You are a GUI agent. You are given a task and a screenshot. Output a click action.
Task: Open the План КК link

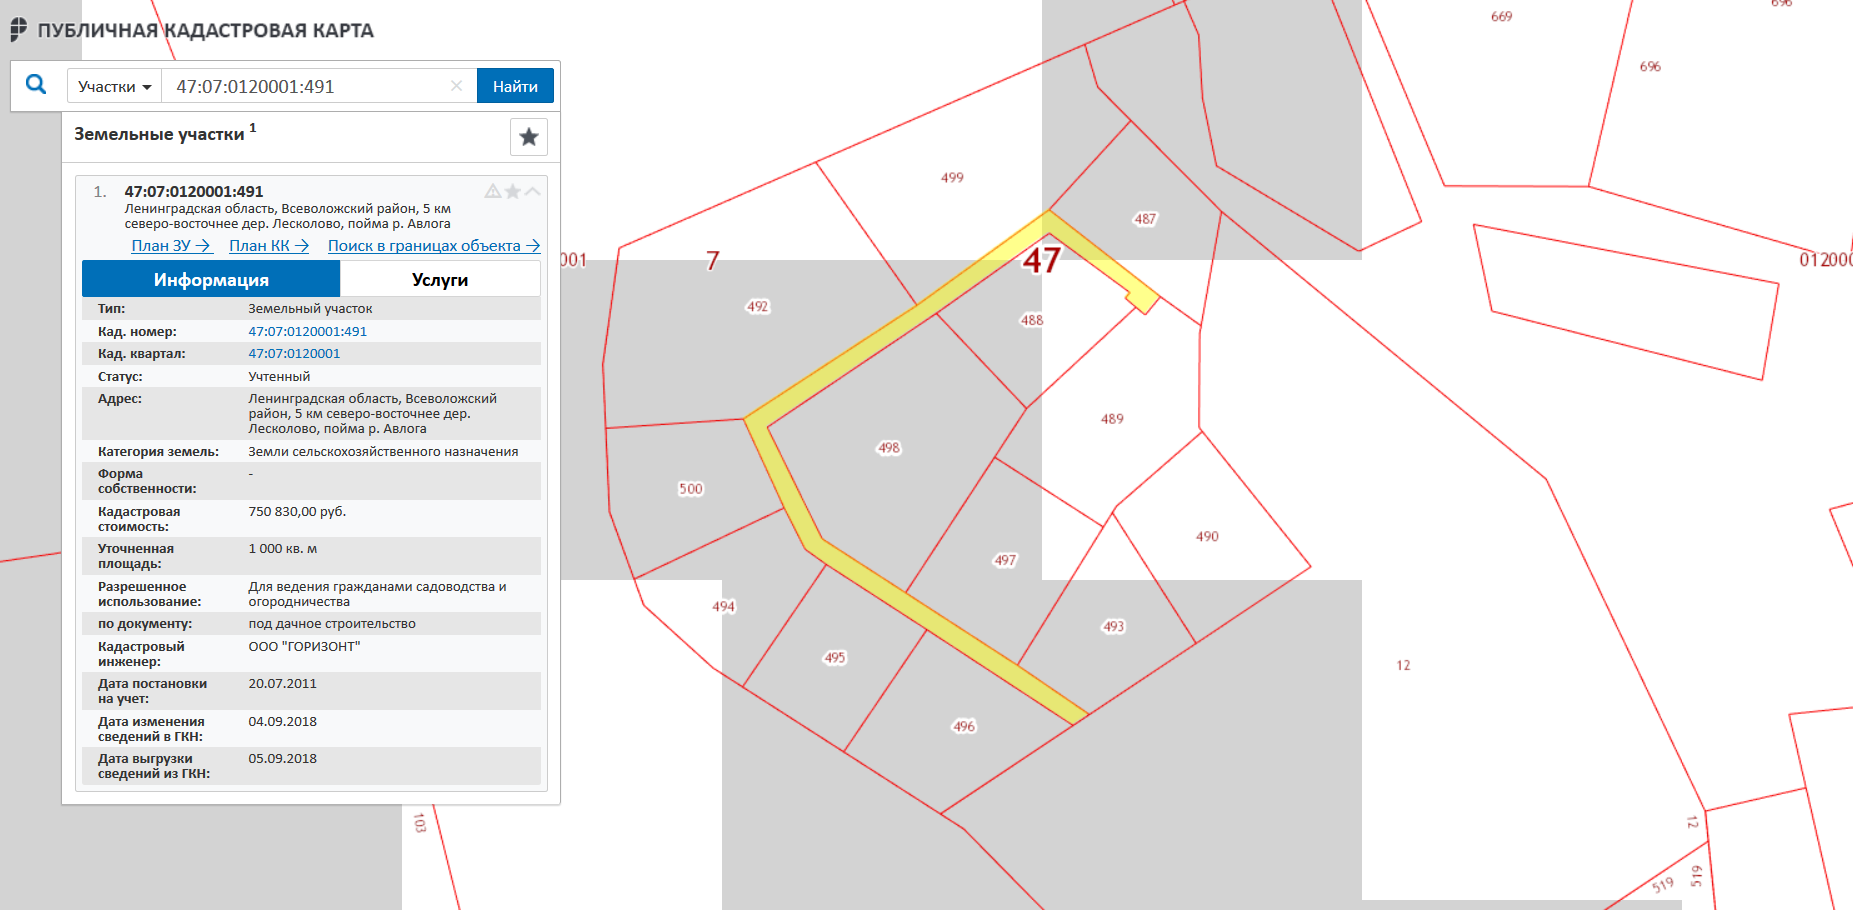(x=268, y=246)
